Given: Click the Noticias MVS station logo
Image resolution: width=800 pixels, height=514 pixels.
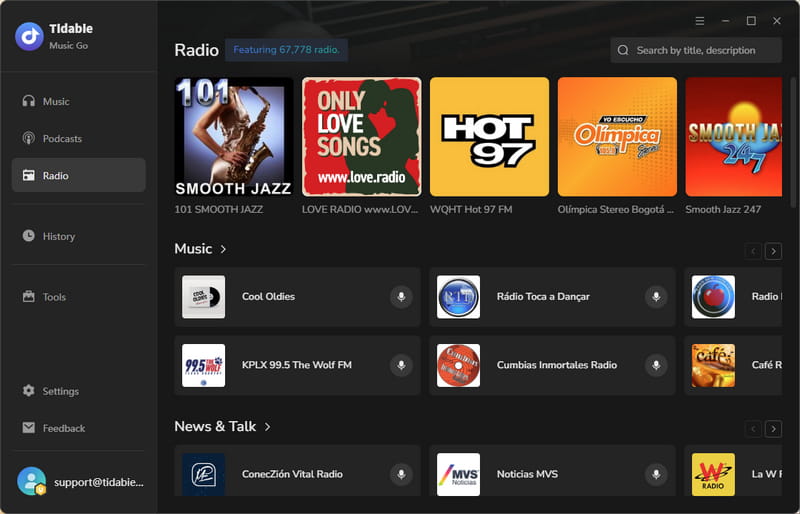Looking at the screenshot, I should [458, 475].
